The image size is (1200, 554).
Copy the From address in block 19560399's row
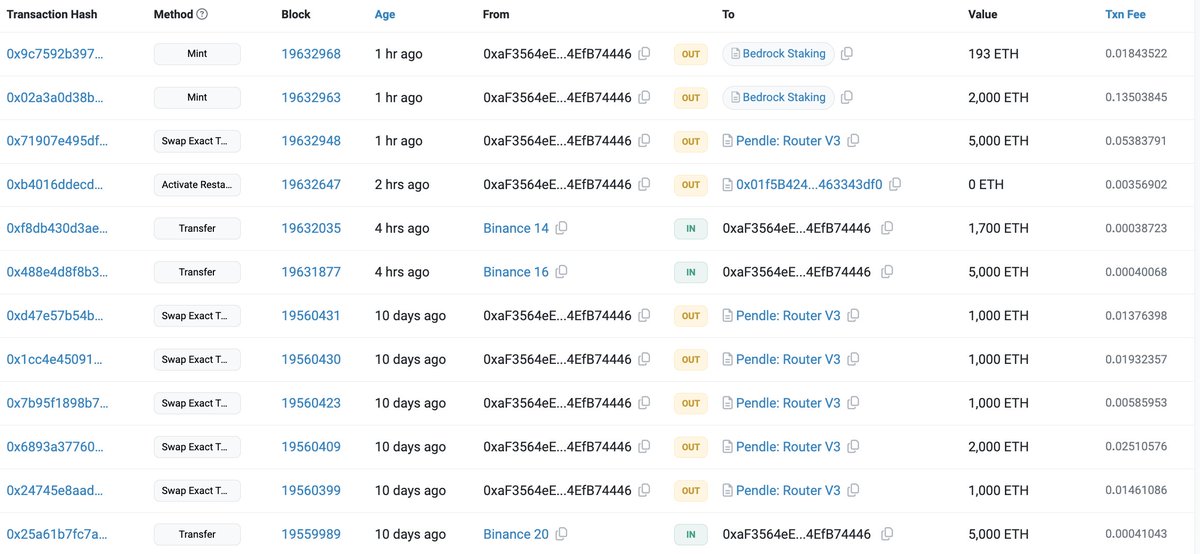pyautogui.click(x=645, y=490)
